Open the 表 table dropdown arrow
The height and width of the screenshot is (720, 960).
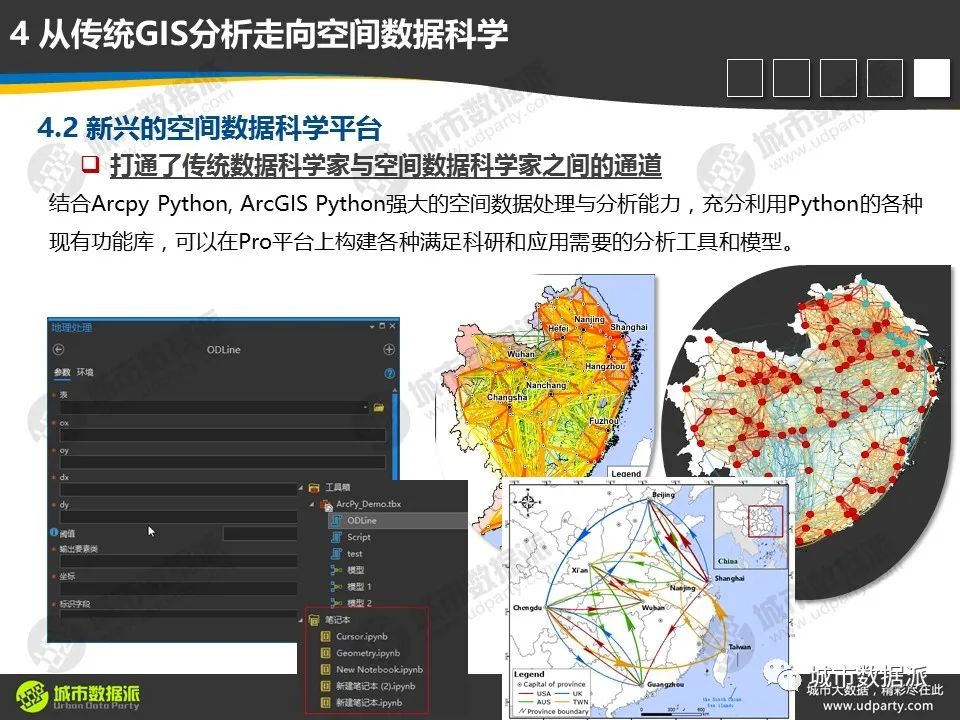tap(366, 407)
